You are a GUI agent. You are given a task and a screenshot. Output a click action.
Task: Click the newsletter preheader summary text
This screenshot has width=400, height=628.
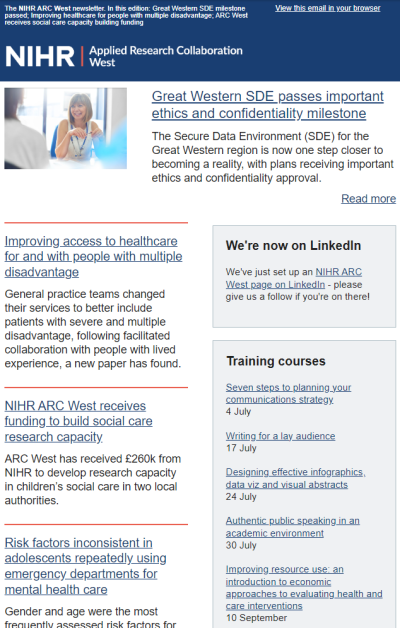(126, 15)
